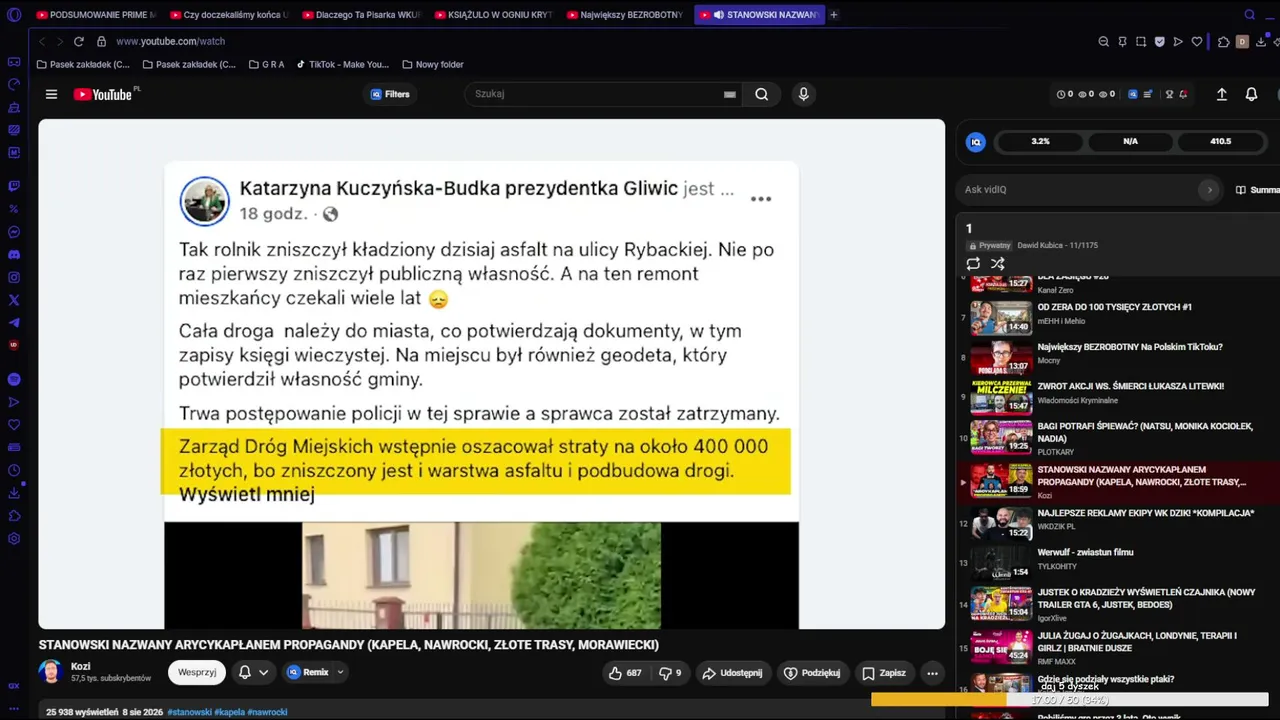Go back to the previous page

(41, 41)
